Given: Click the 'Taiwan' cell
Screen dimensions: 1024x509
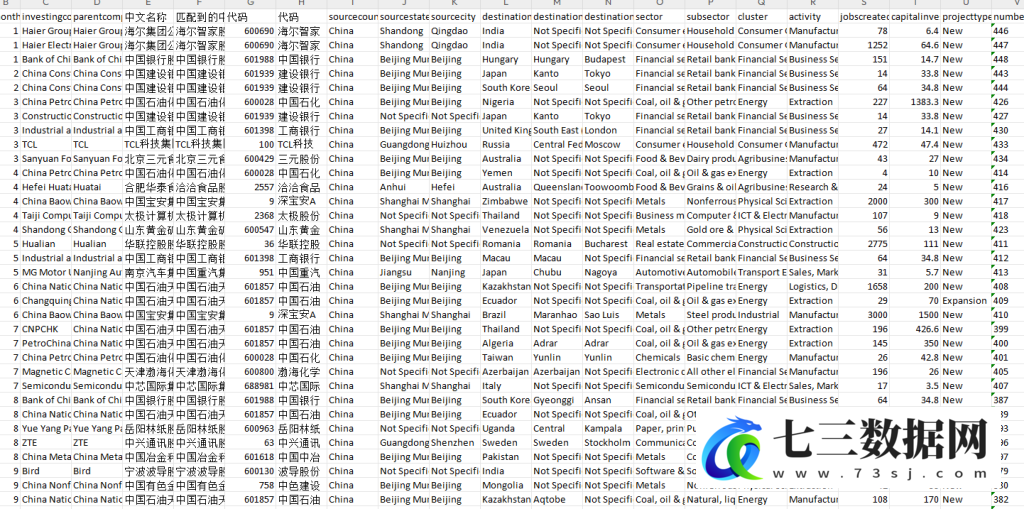Looking at the screenshot, I should pos(505,357).
